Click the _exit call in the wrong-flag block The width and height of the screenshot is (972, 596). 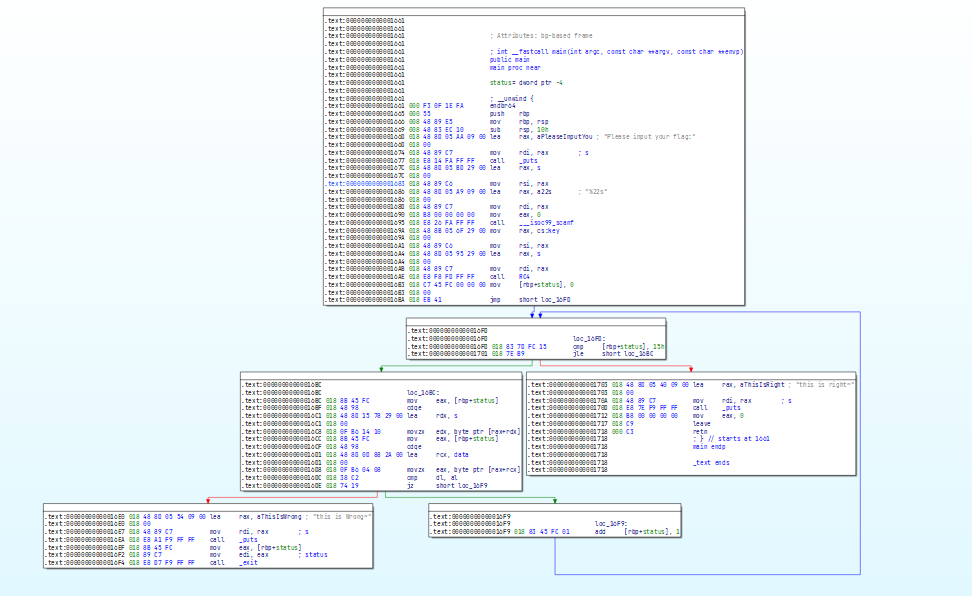247,563
